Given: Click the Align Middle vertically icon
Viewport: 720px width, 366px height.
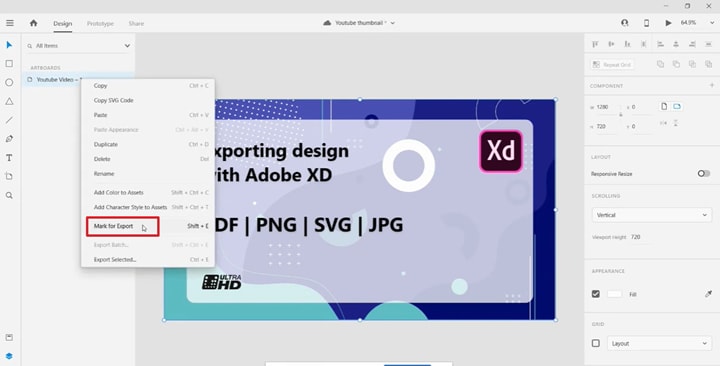Looking at the screenshot, I should coord(611,44).
